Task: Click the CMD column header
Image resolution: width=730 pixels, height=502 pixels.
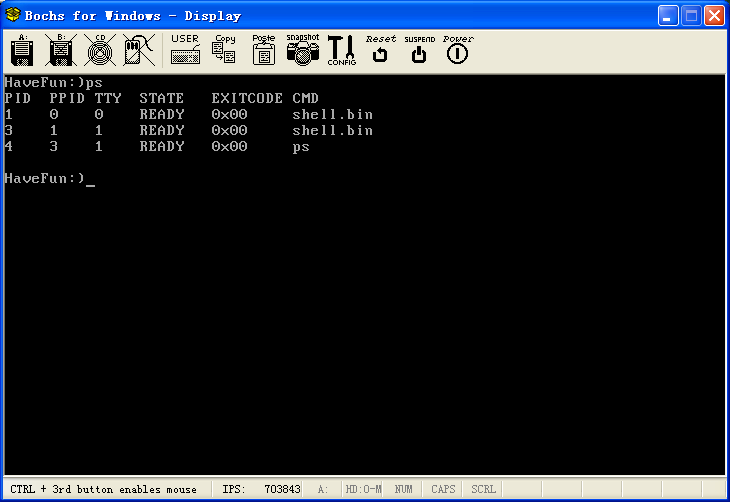Action: click(x=305, y=98)
